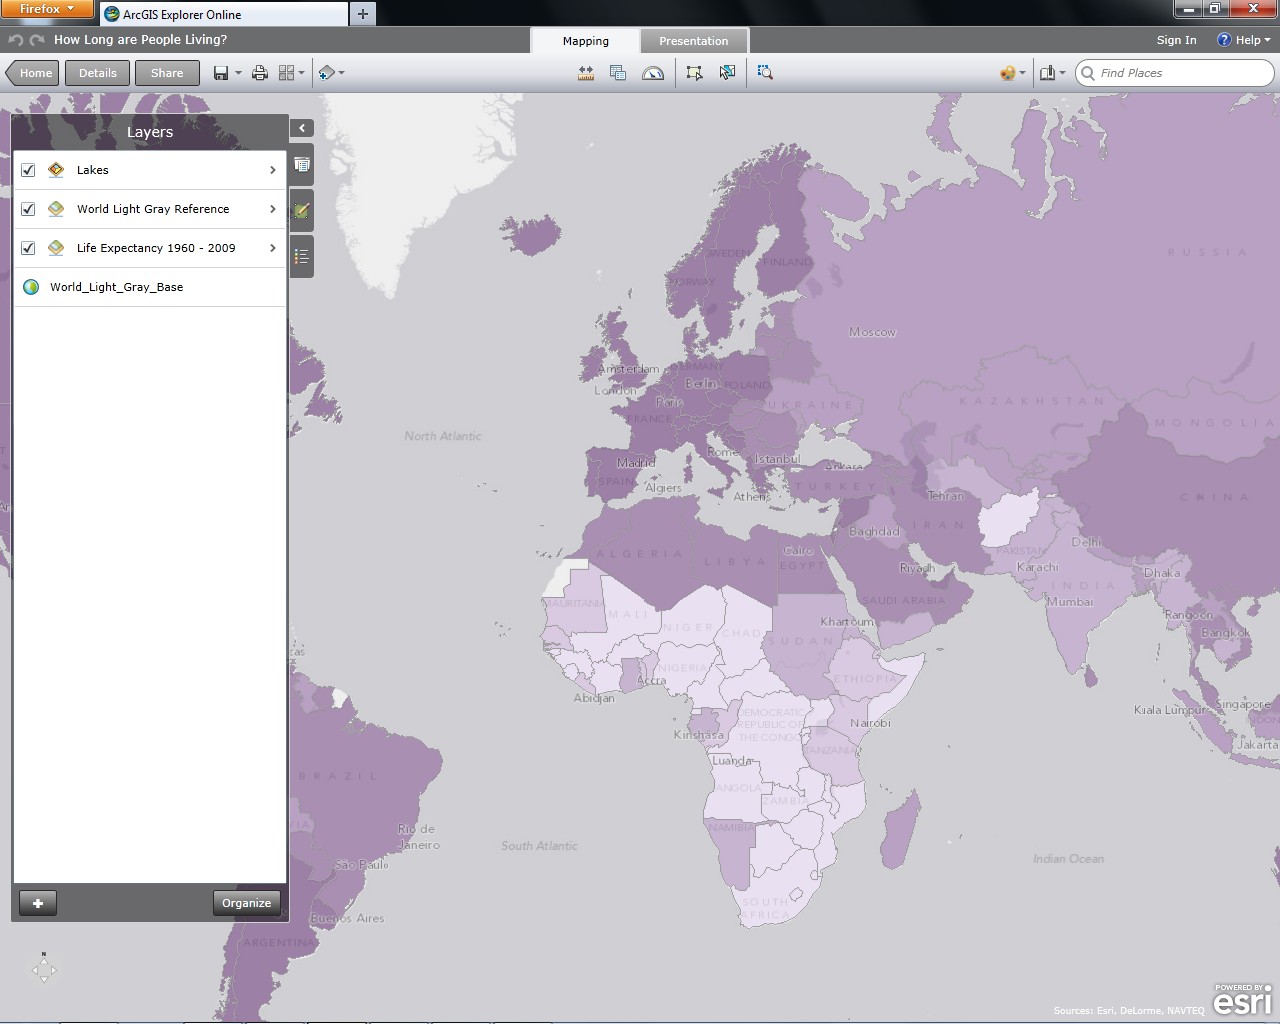Click the Organize button in Layers panel

coord(246,903)
